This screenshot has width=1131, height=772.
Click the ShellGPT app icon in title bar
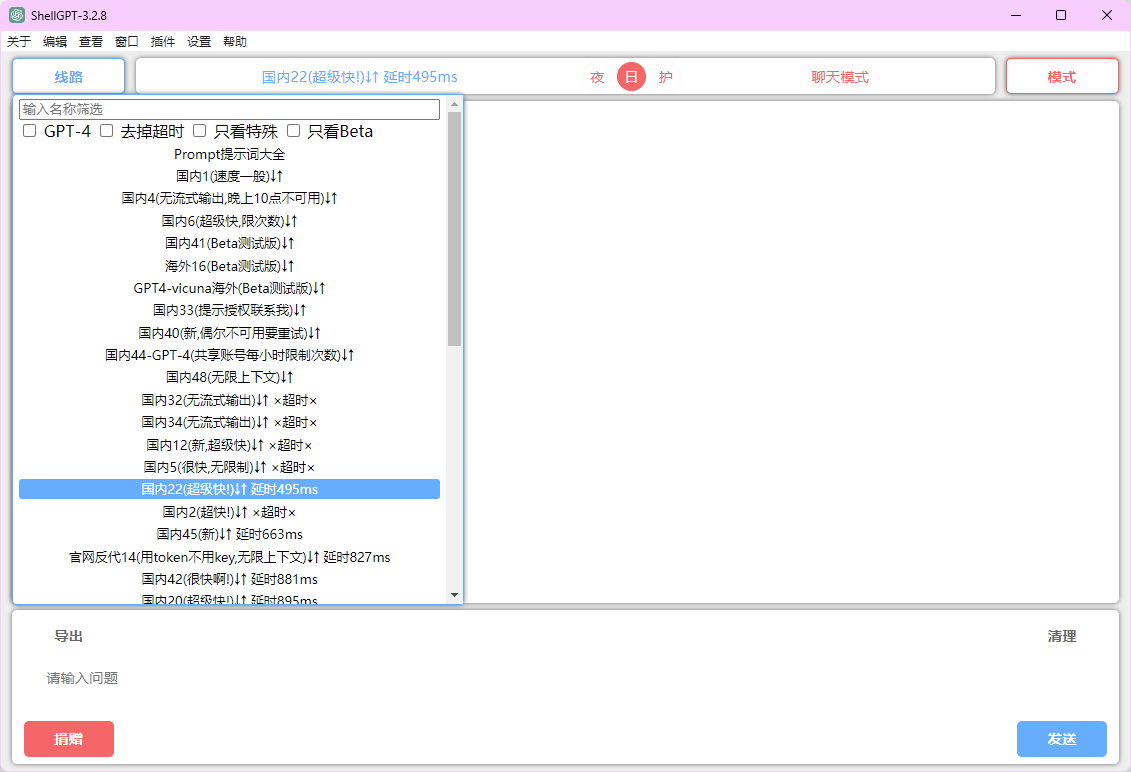tap(17, 15)
